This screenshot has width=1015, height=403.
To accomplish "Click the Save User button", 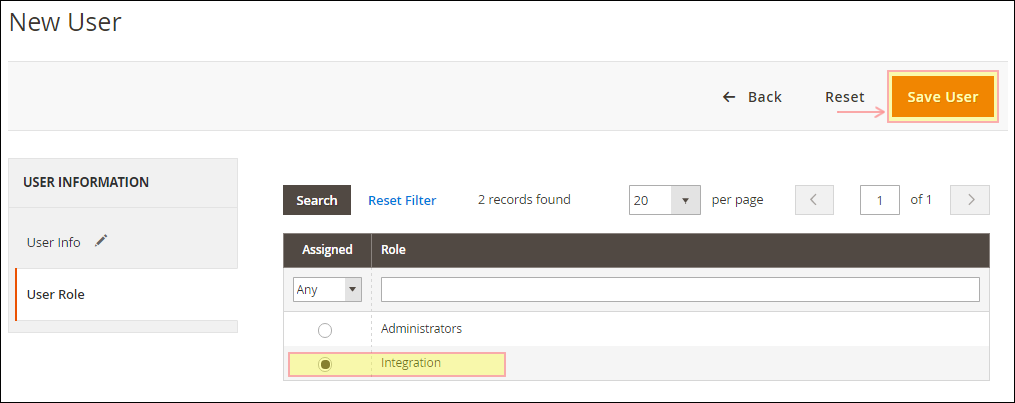I will (942, 97).
